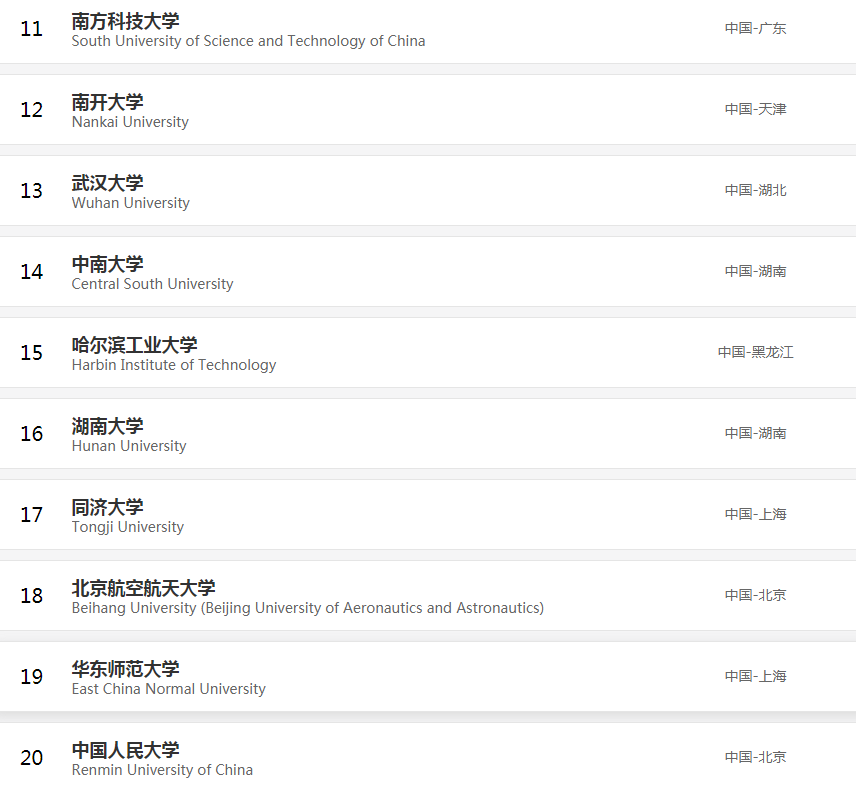Open the Tongji University link
Screen dimensions: 856x792
[x=127, y=527]
